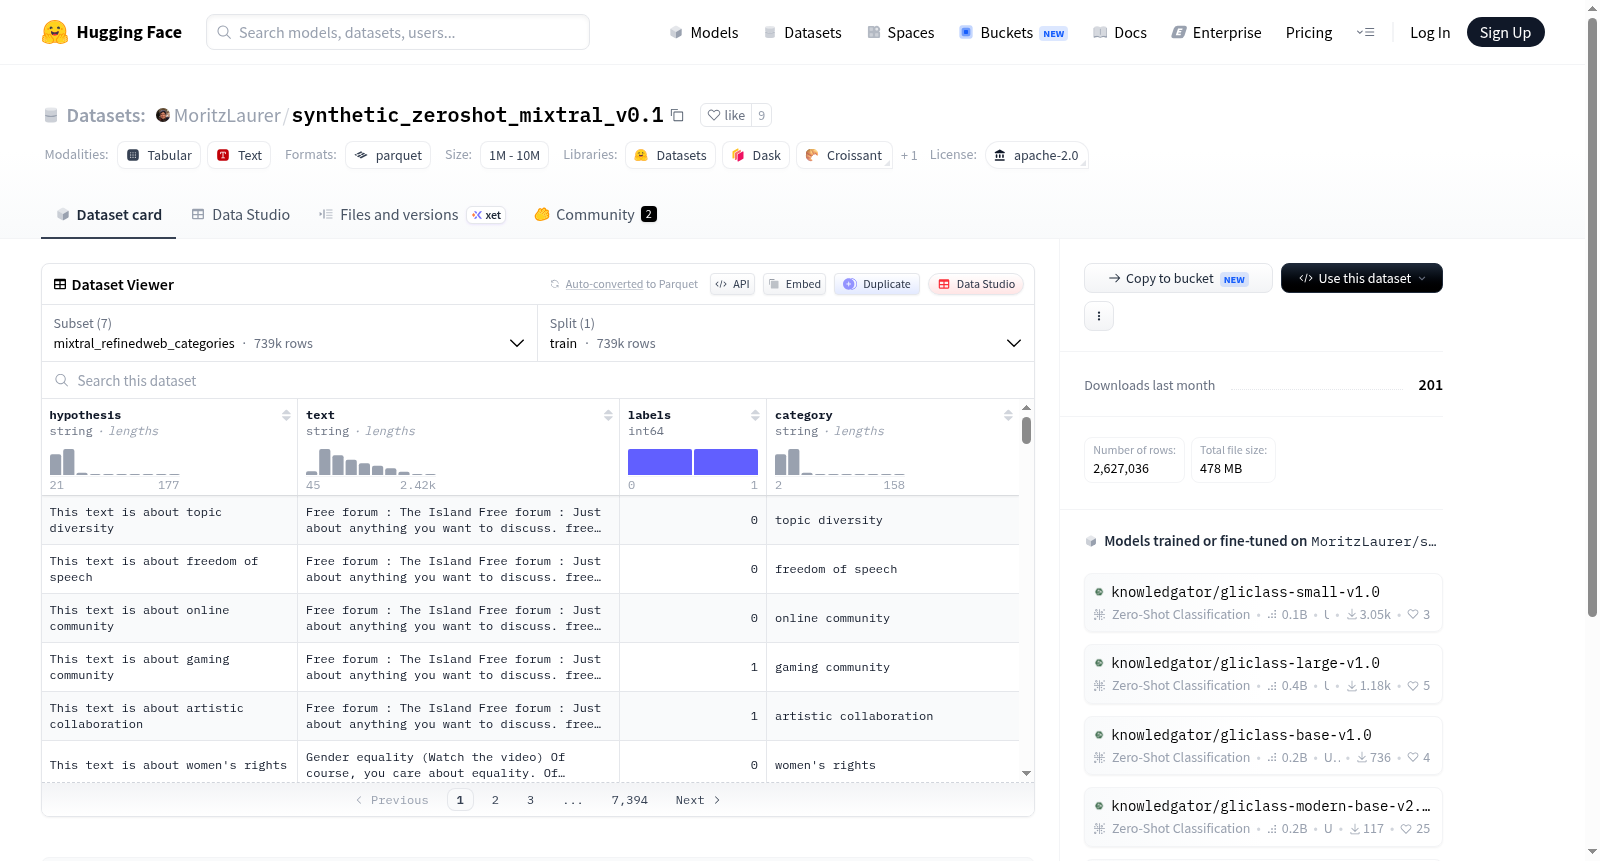Viewport: 1600px width, 861px height.
Task: Click the dataset table vertical scrollbar
Action: [1026, 430]
